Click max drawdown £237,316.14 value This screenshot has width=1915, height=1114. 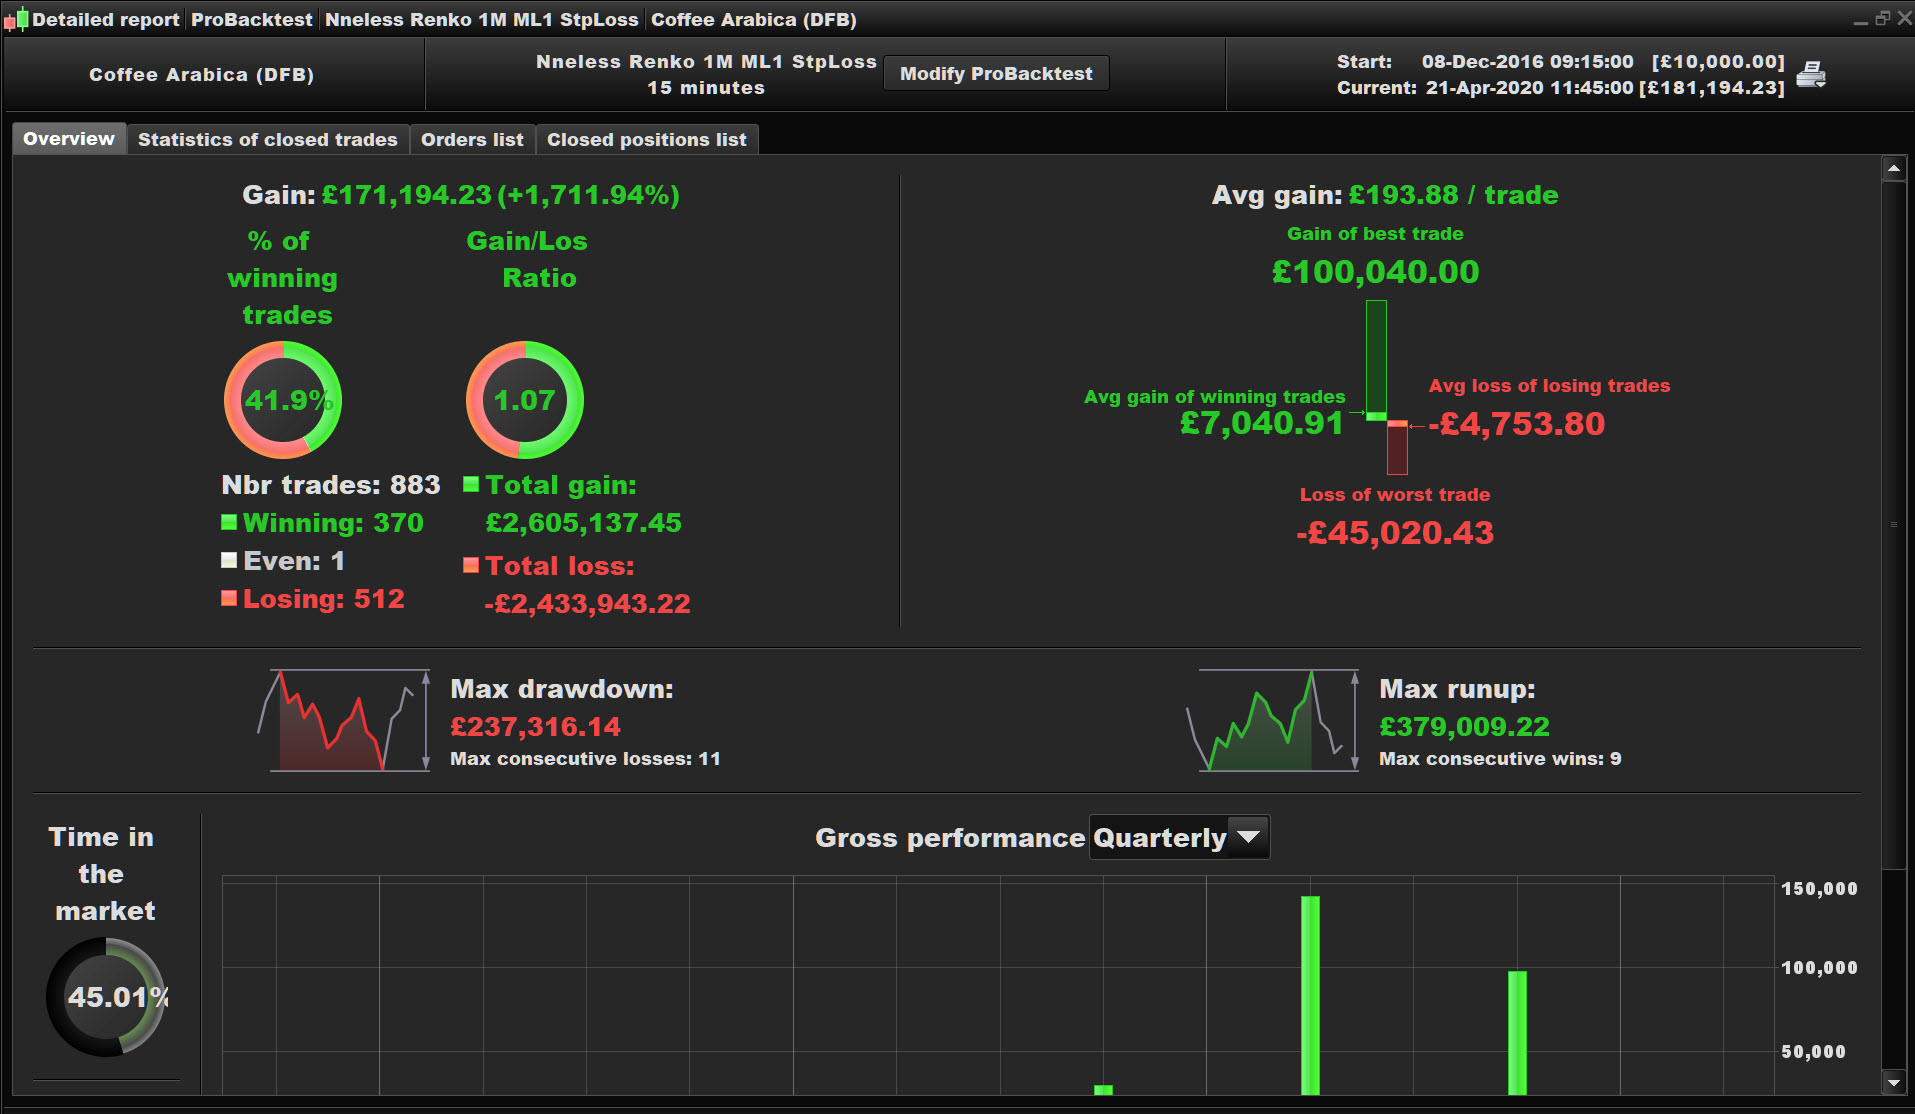[535, 727]
